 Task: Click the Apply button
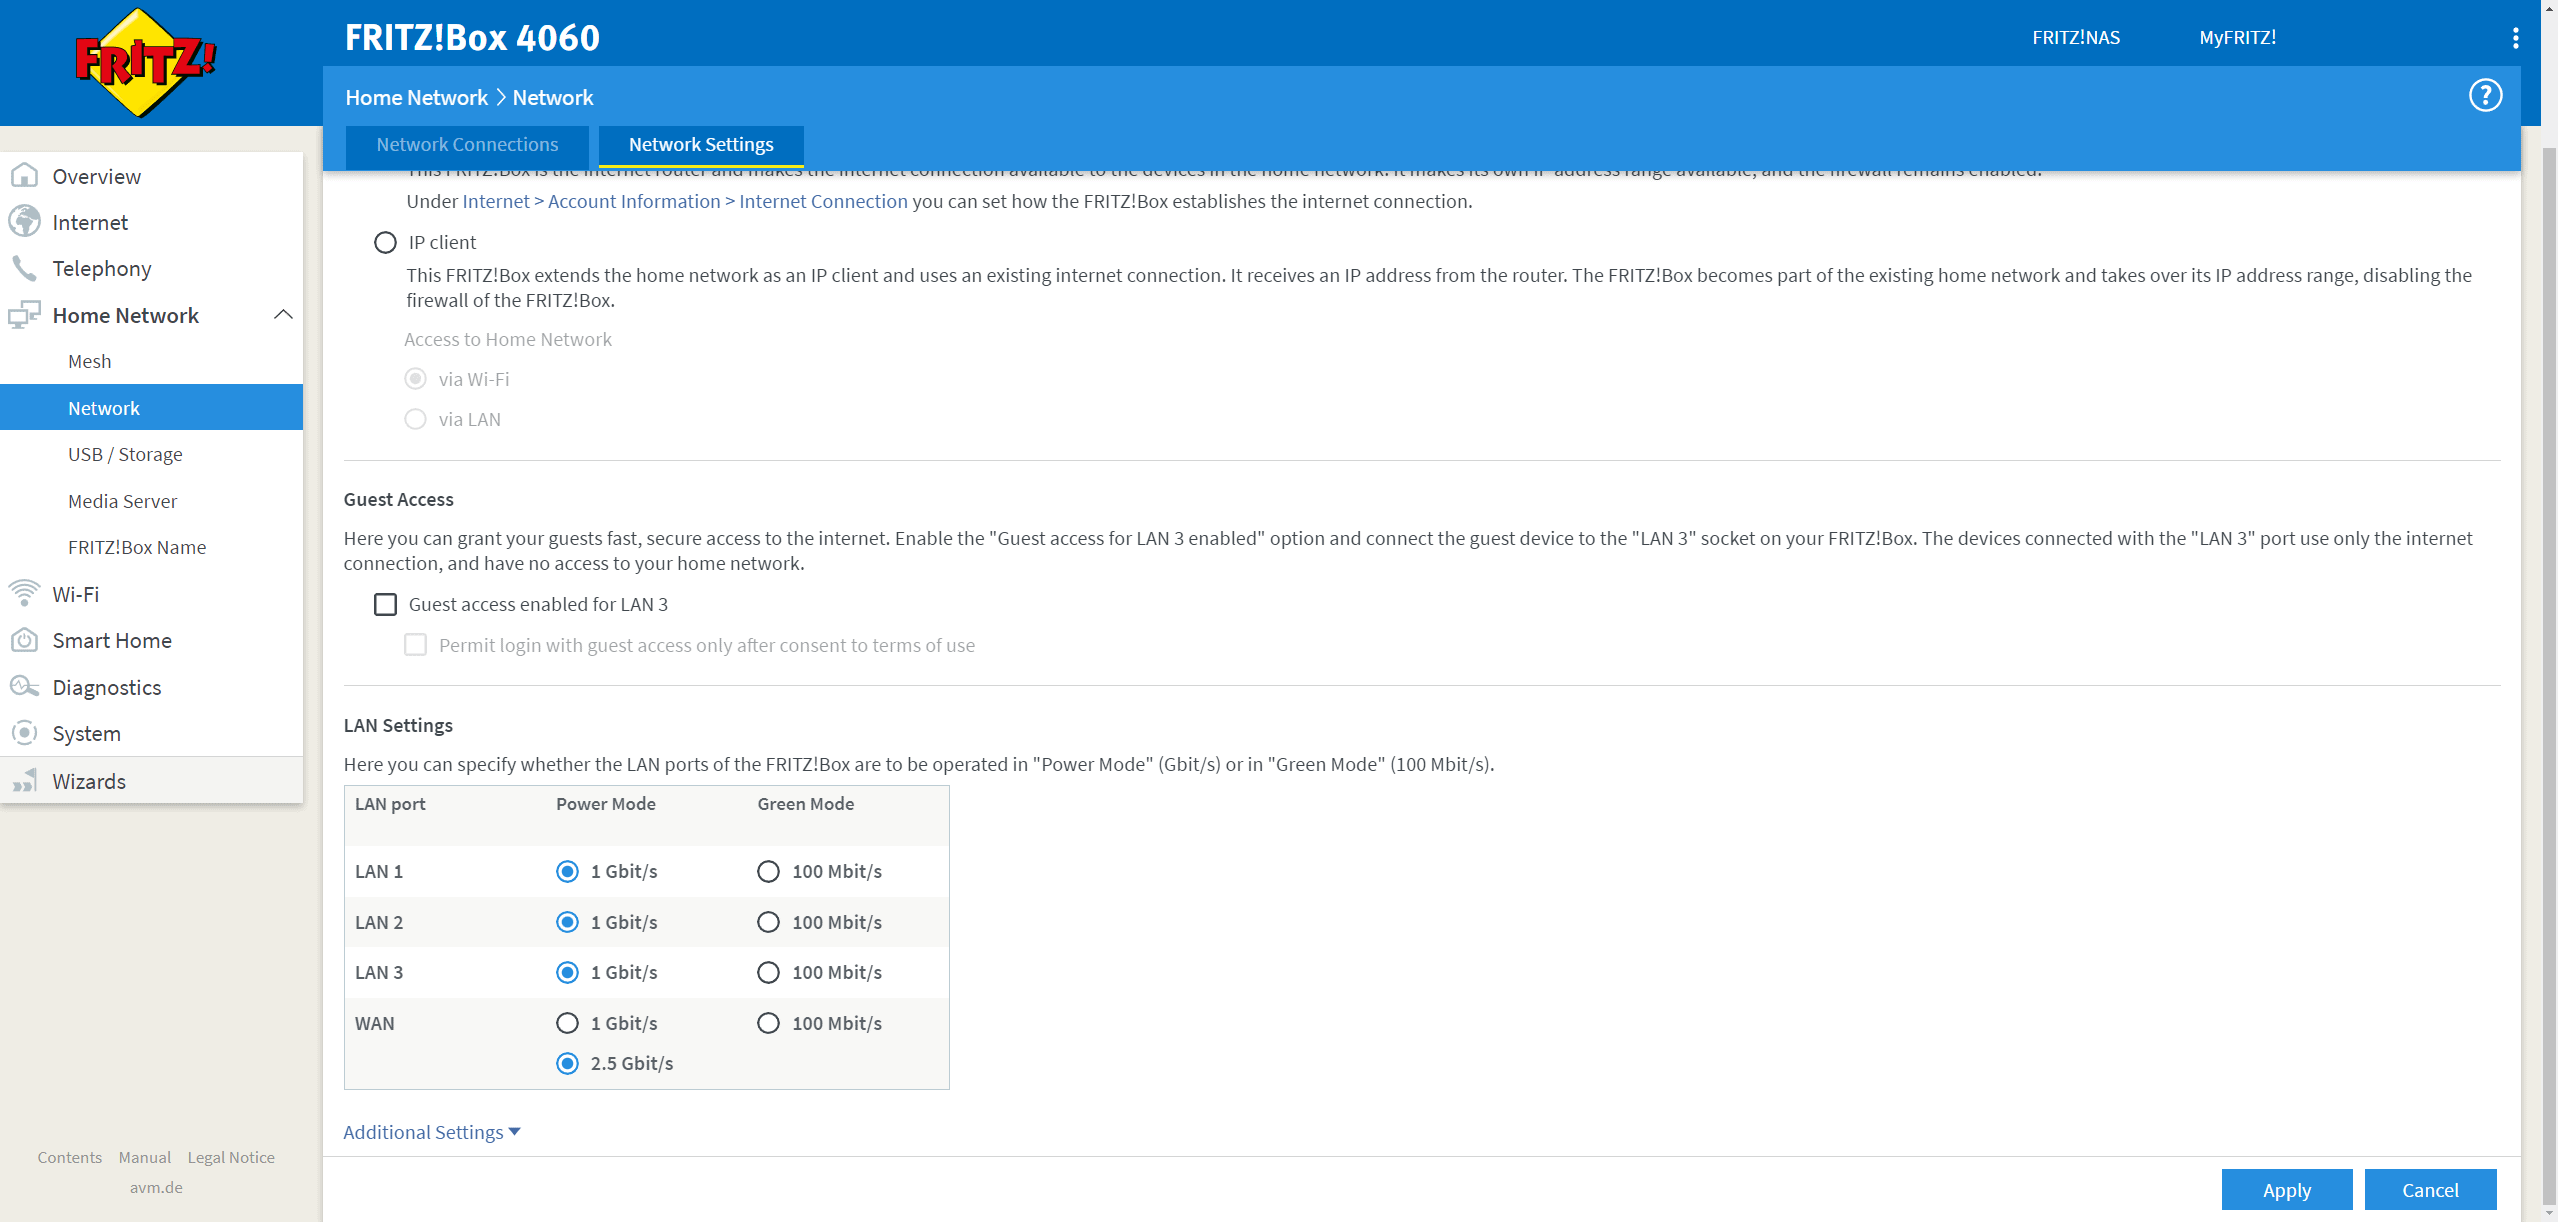(x=2286, y=1190)
